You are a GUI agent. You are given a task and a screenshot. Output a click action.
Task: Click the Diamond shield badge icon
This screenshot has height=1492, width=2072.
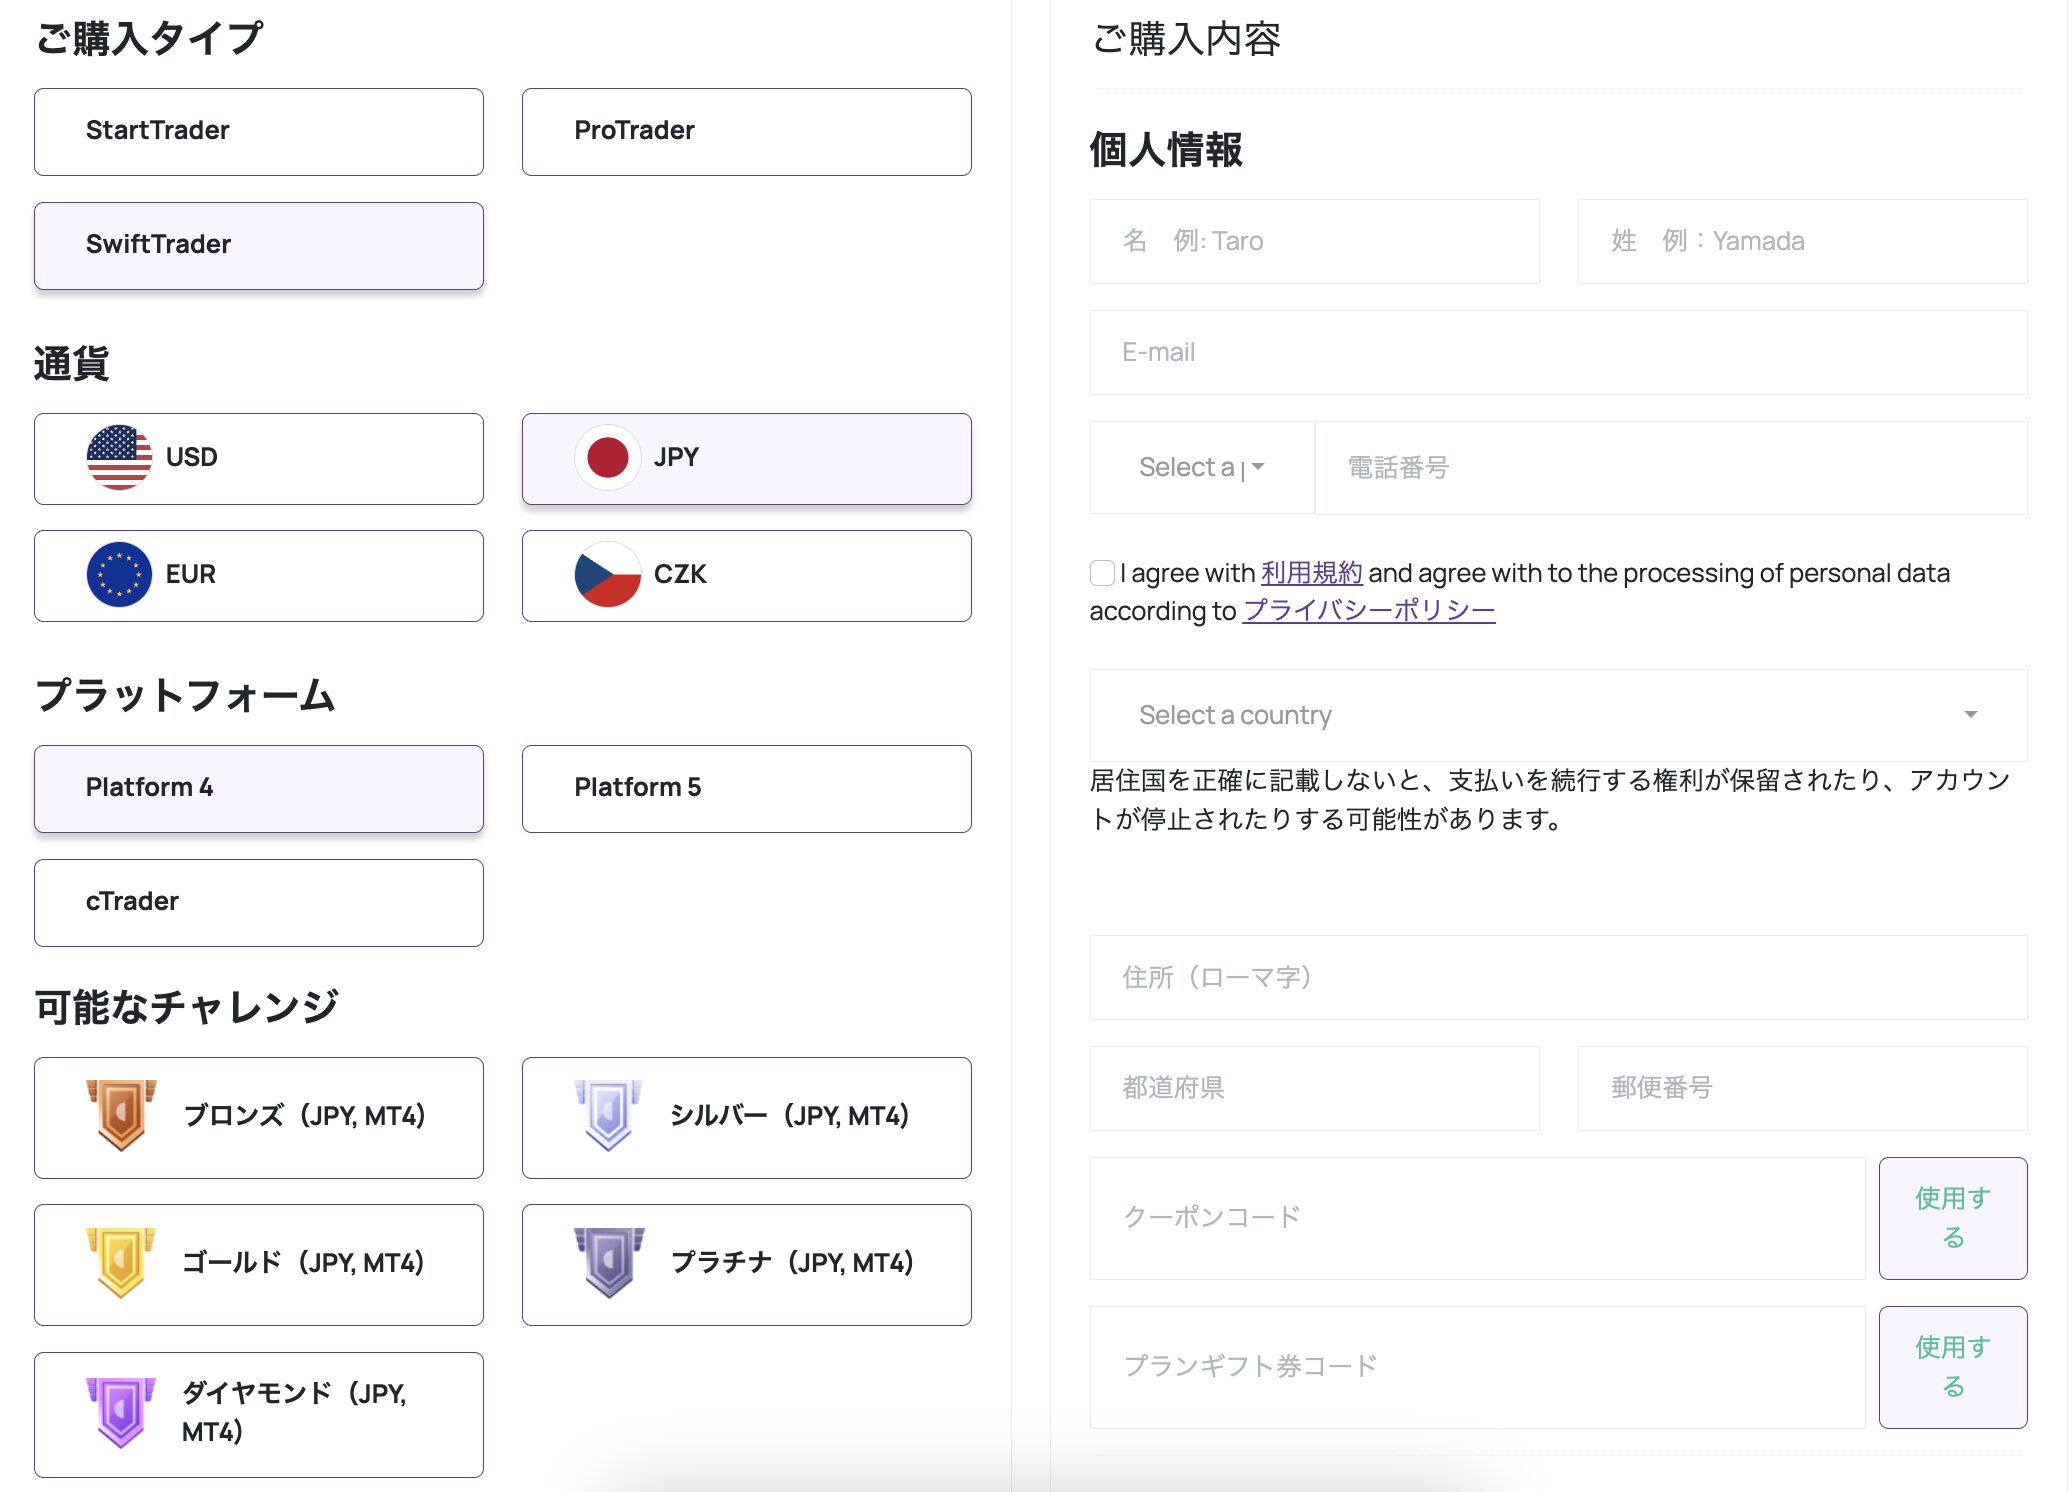pyautogui.click(x=121, y=1412)
